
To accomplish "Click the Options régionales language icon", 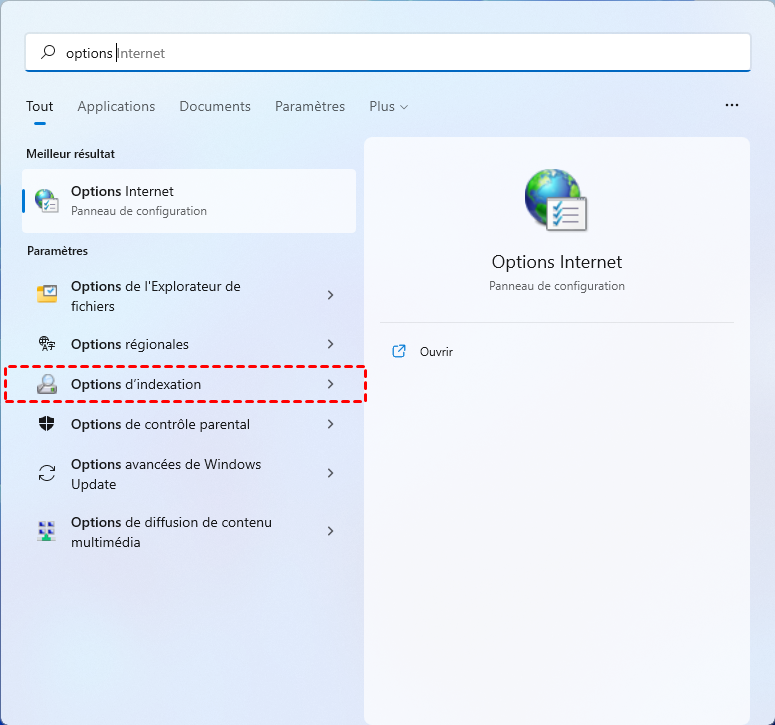I will 47,343.
